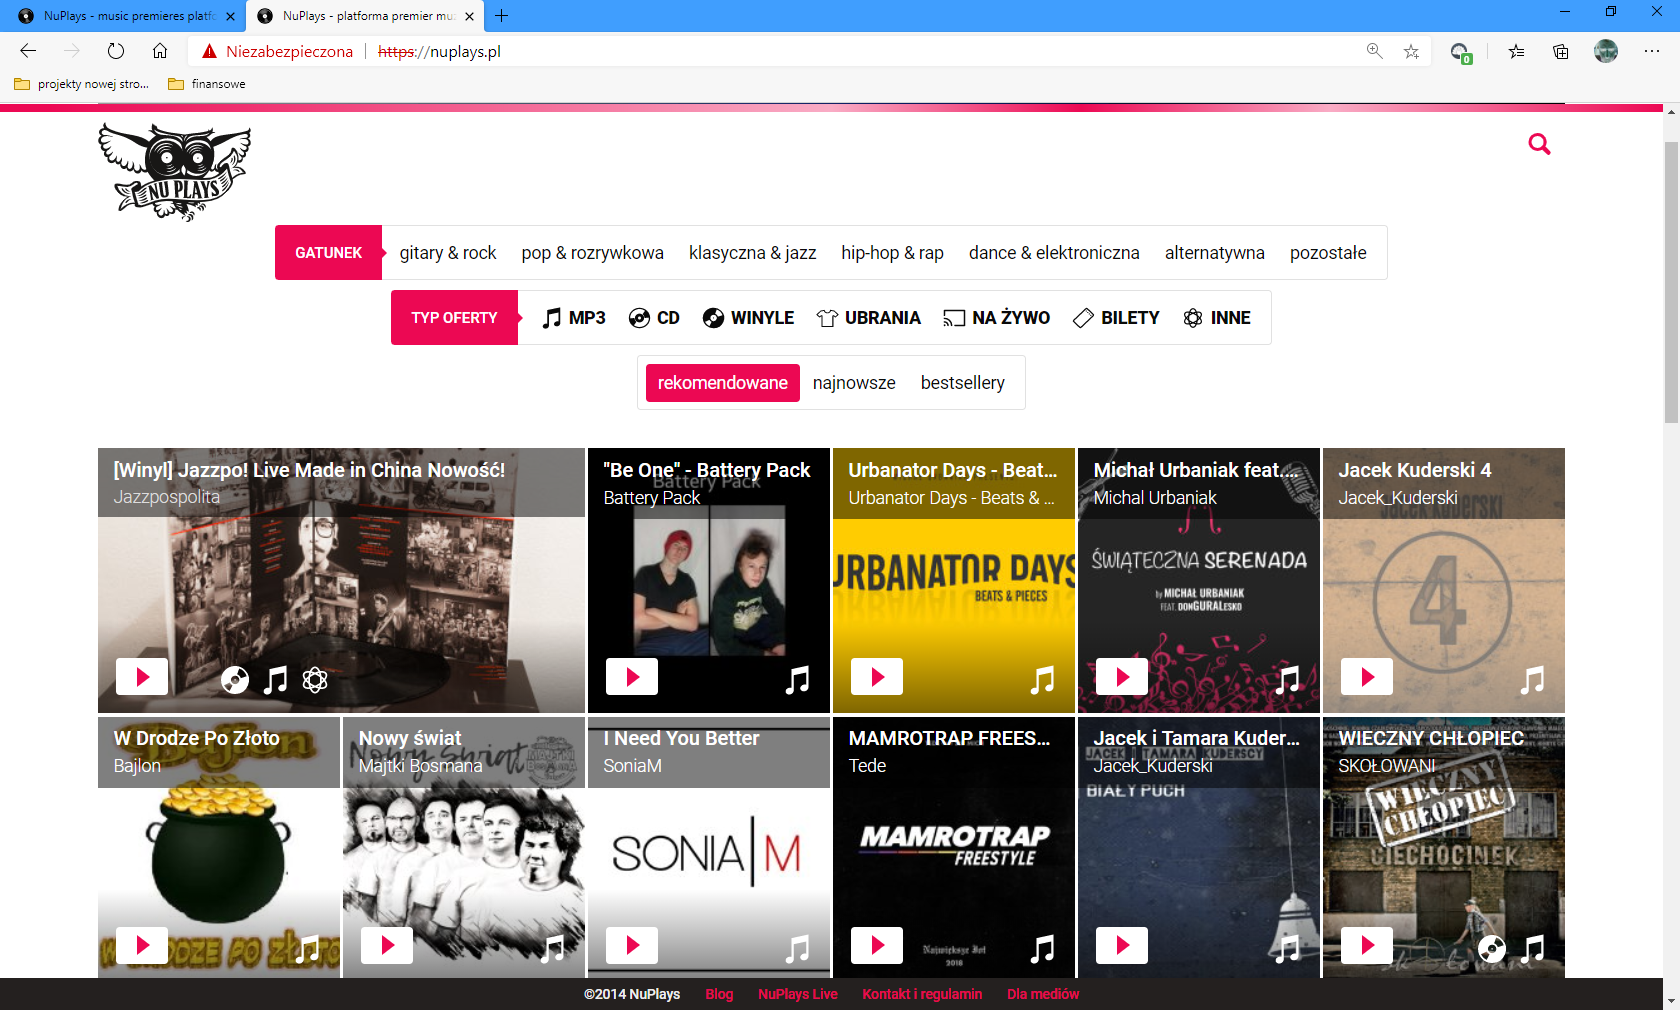The height and width of the screenshot is (1010, 1680).
Task: Select the hip-hop & rap genre
Action: [x=892, y=253]
